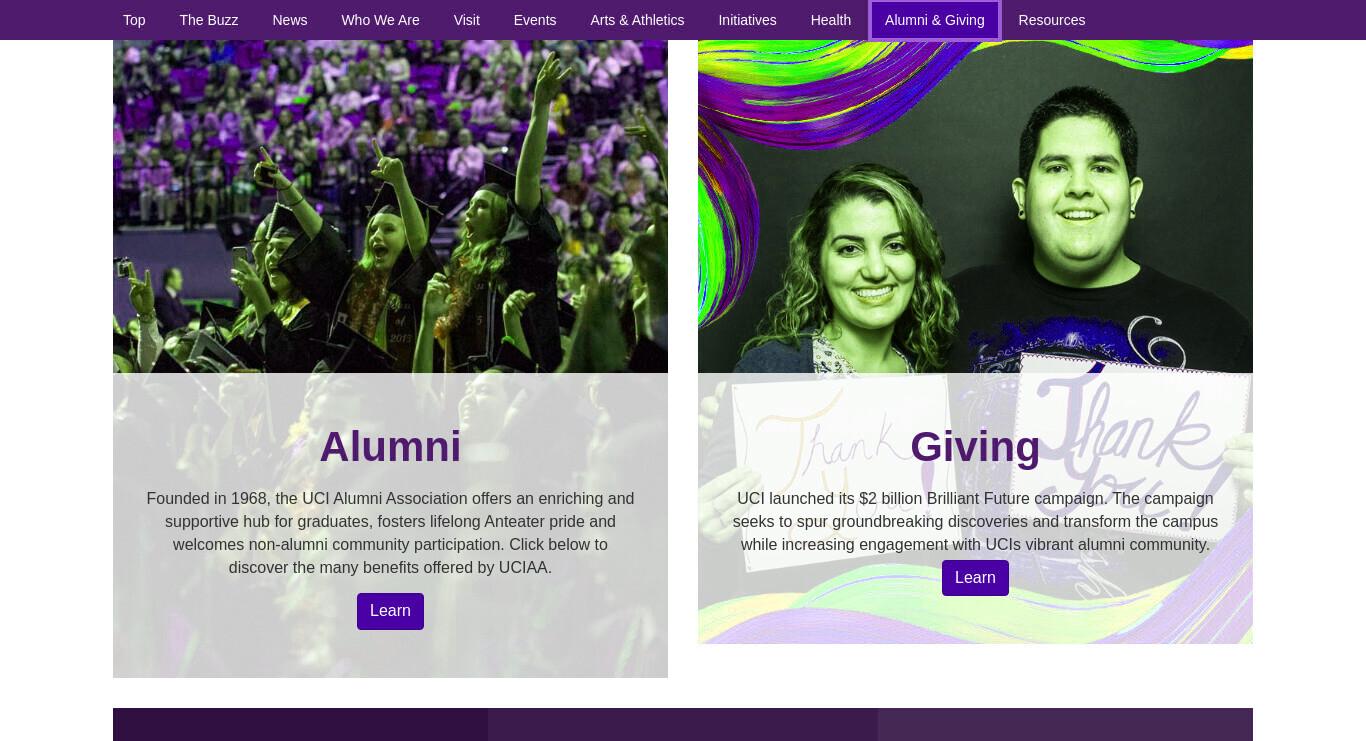Go to the Health section link

(831, 20)
